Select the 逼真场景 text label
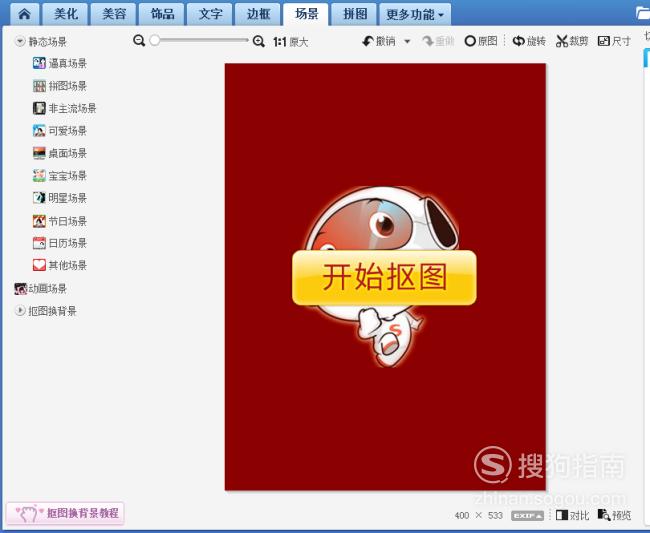The width and height of the screenshot is (650, 533). [68, 63]
